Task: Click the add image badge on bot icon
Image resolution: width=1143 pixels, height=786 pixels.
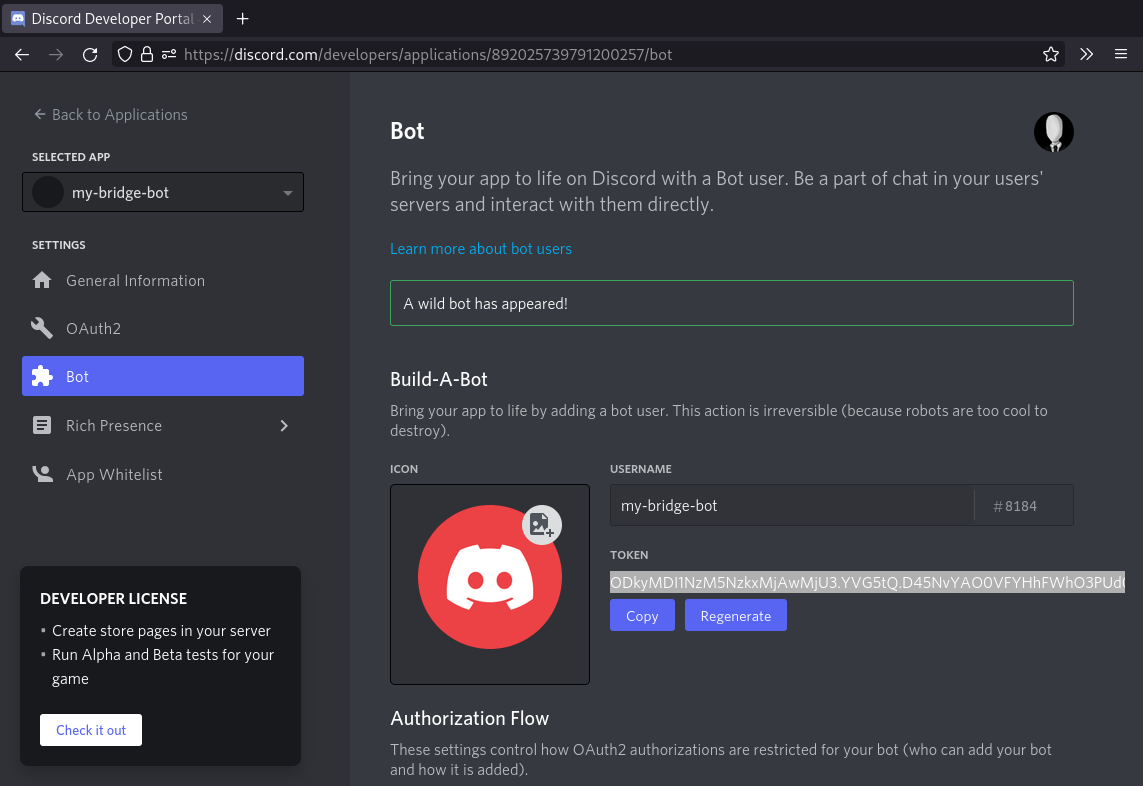Action: (x=542, y=525)
